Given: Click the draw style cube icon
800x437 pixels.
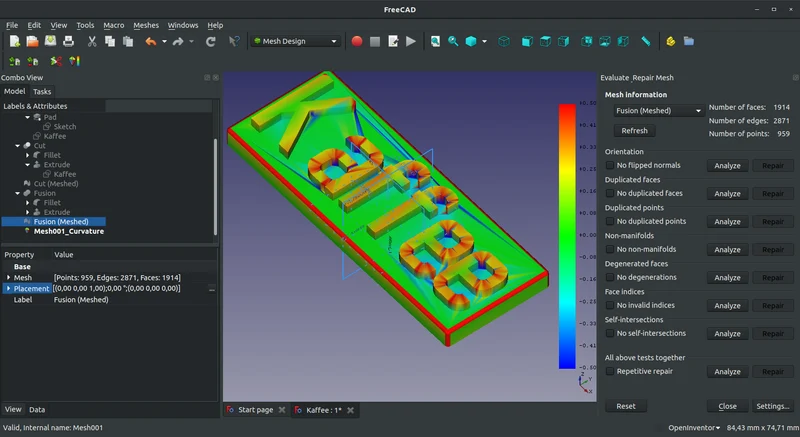Looking at the screenshot, I should coord(471,41).
